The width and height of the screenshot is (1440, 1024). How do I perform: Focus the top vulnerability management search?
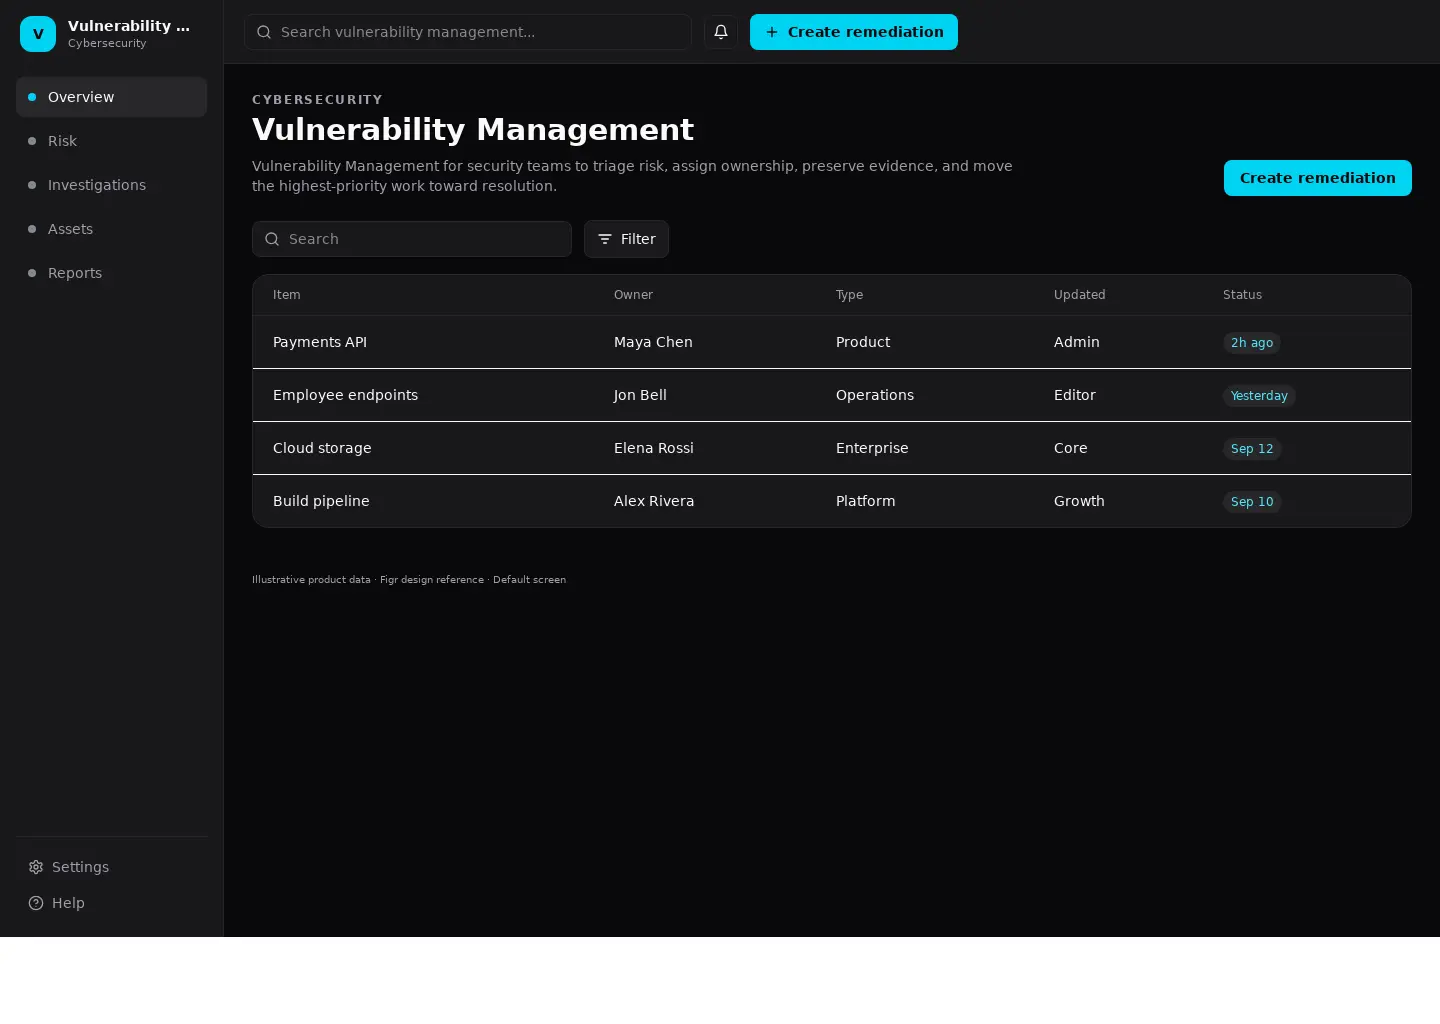click(x=468, y=32)
